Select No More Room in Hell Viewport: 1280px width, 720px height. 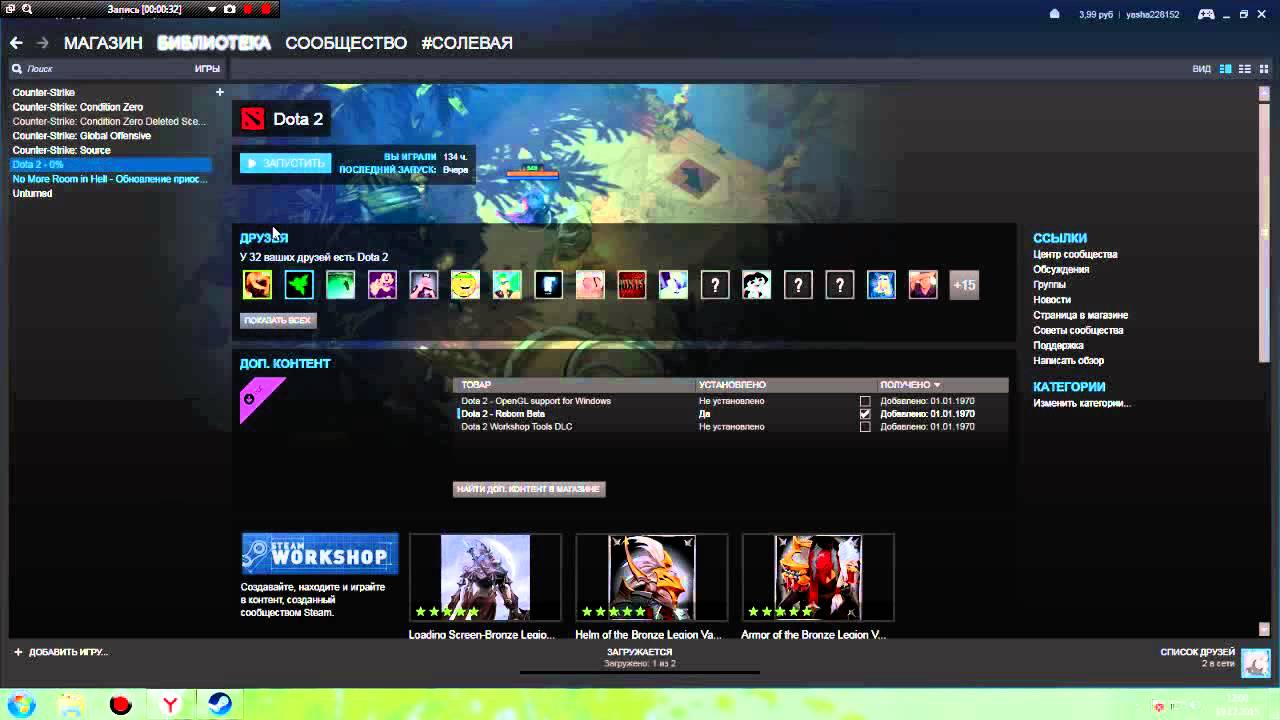pyautogui.click(x=111, y=179)
